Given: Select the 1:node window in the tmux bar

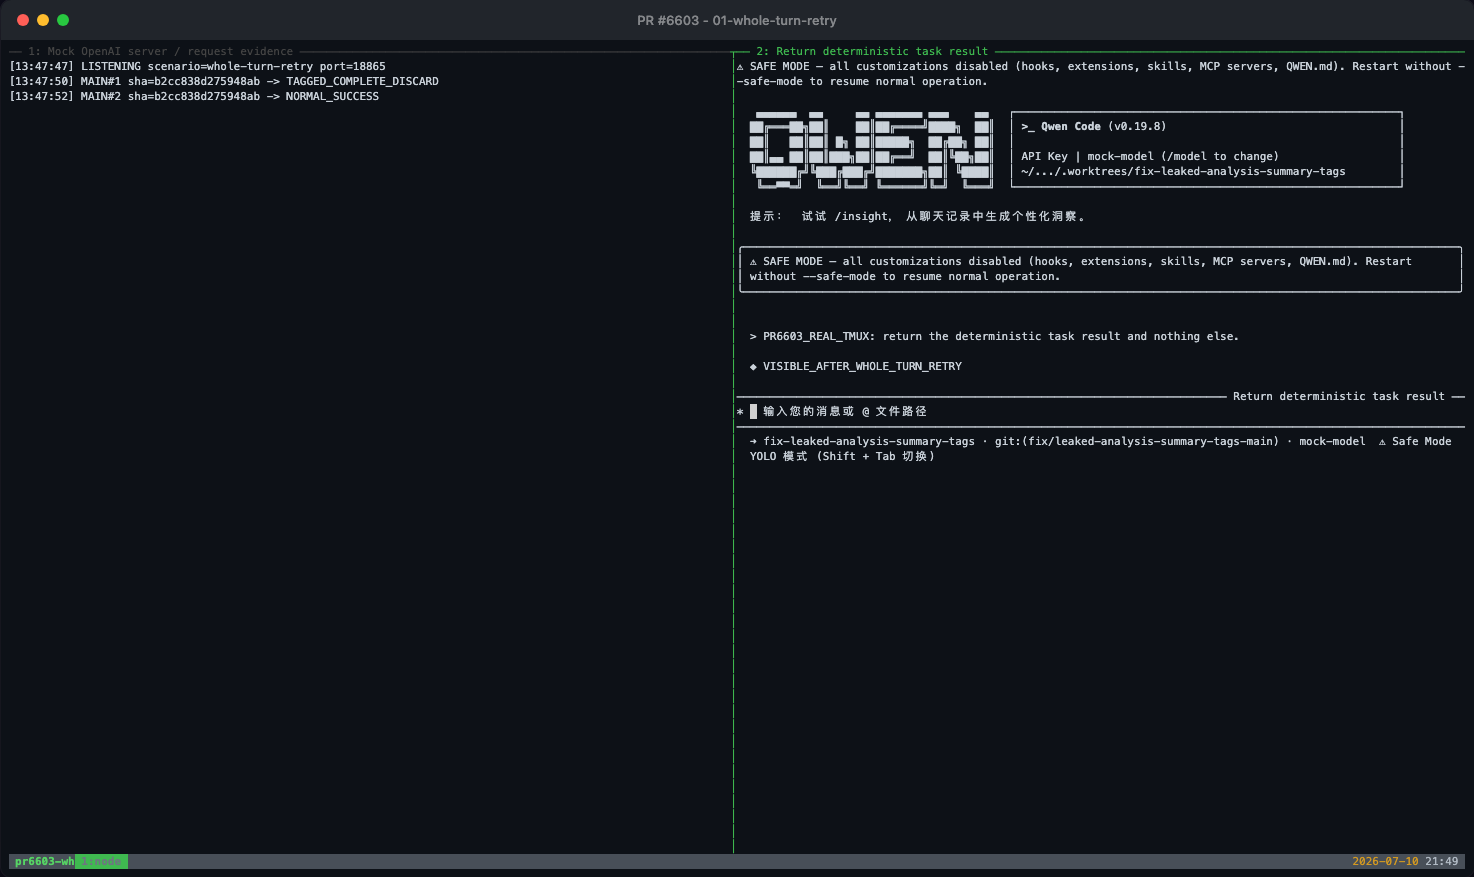Looking at the screenshot, I should point(101,861).
